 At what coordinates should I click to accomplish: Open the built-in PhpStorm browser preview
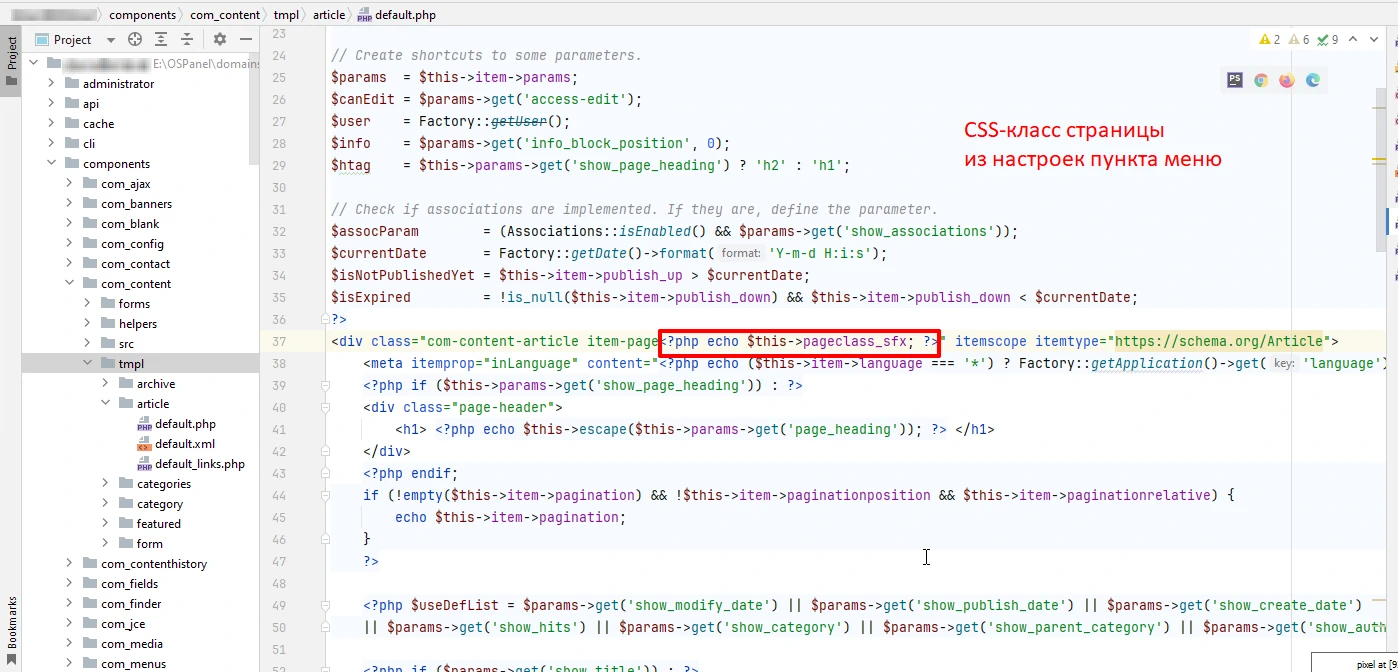tap(1234, 80)
